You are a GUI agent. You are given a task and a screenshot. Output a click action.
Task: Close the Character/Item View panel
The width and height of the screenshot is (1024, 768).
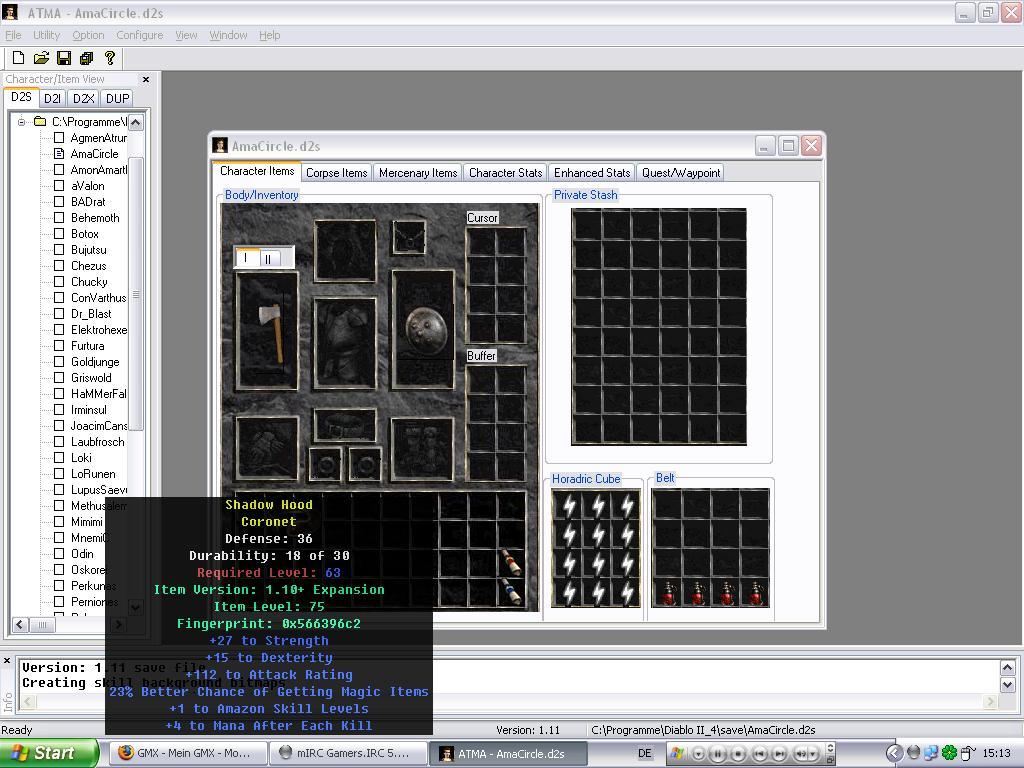point(146,79)
